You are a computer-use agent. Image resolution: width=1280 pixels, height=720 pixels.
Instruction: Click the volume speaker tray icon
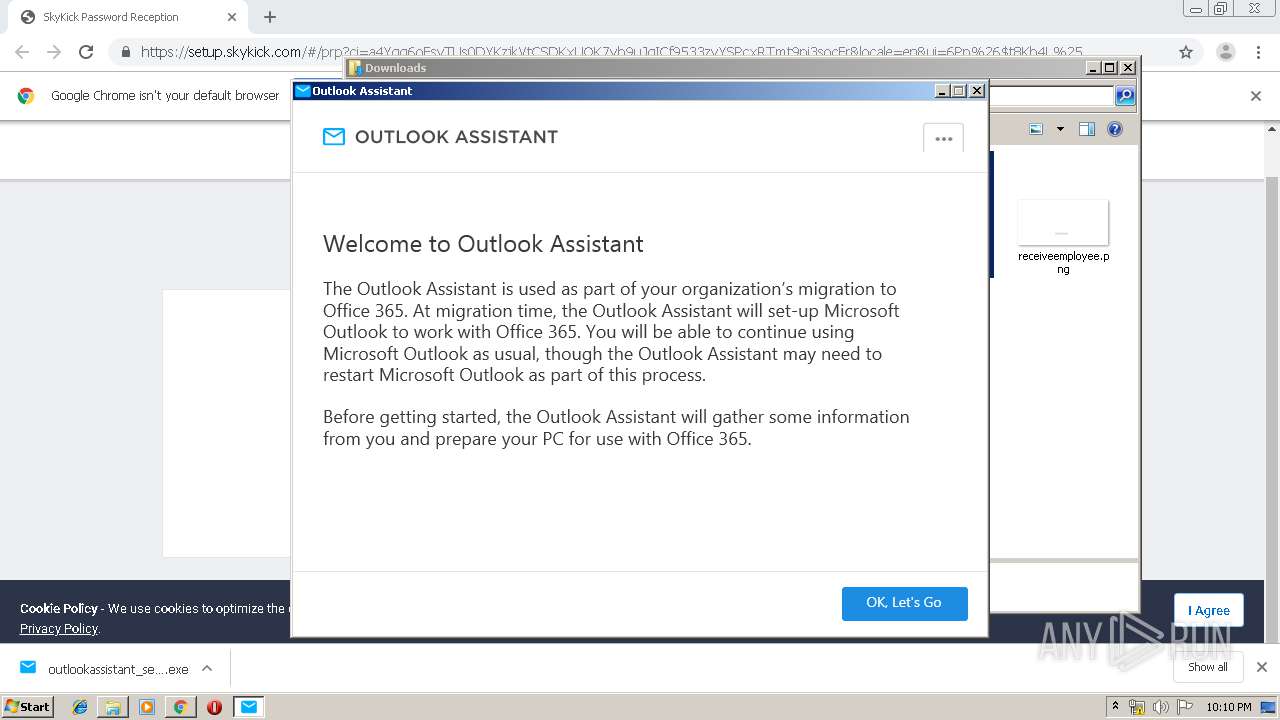coord(1160,708)
